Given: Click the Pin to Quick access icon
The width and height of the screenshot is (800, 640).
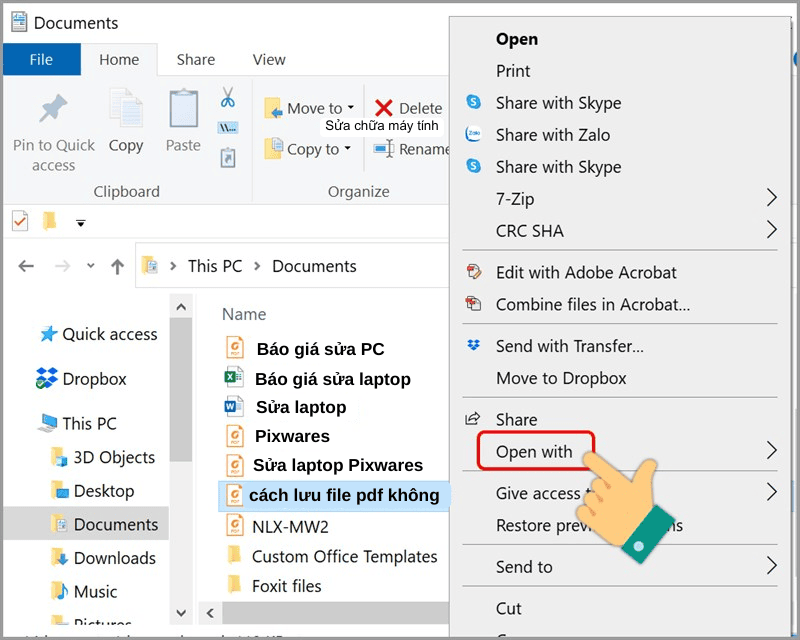Looking at the screenshot, I should coord(52,112).
